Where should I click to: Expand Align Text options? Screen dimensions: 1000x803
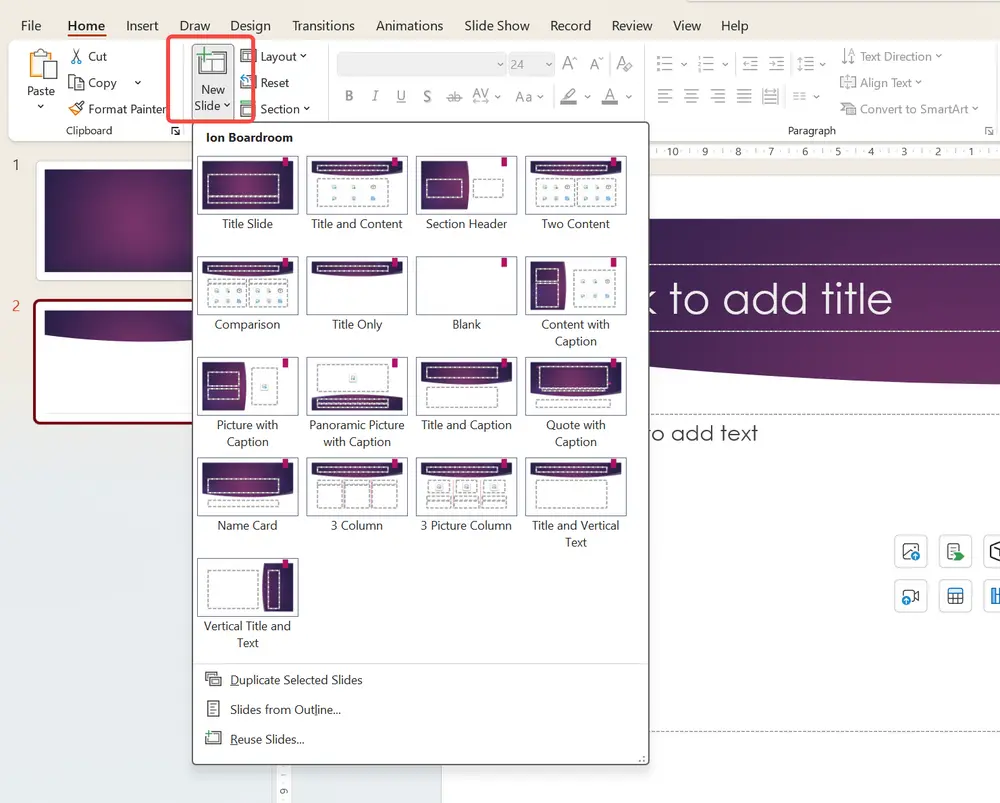pos(881,83)
